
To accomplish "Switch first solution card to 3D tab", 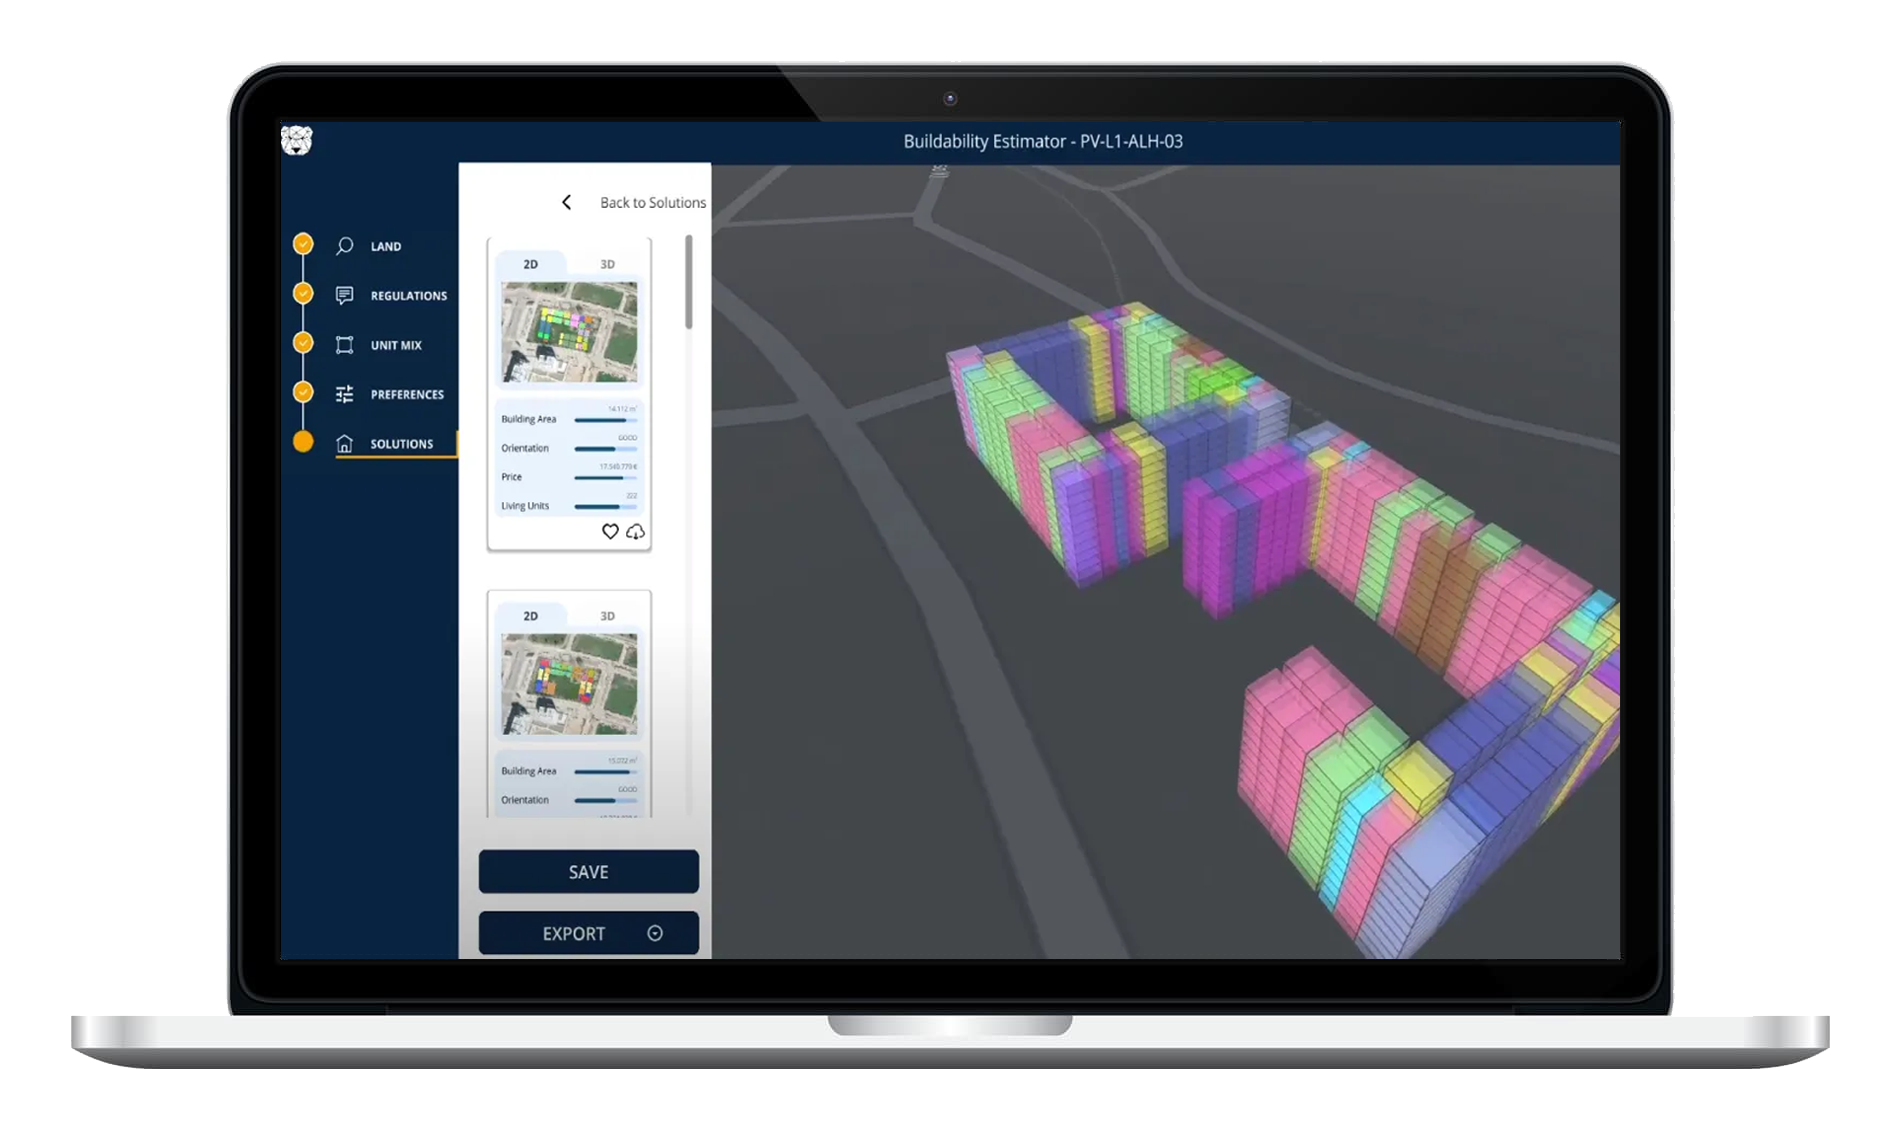I will click(x=609, y=264).
